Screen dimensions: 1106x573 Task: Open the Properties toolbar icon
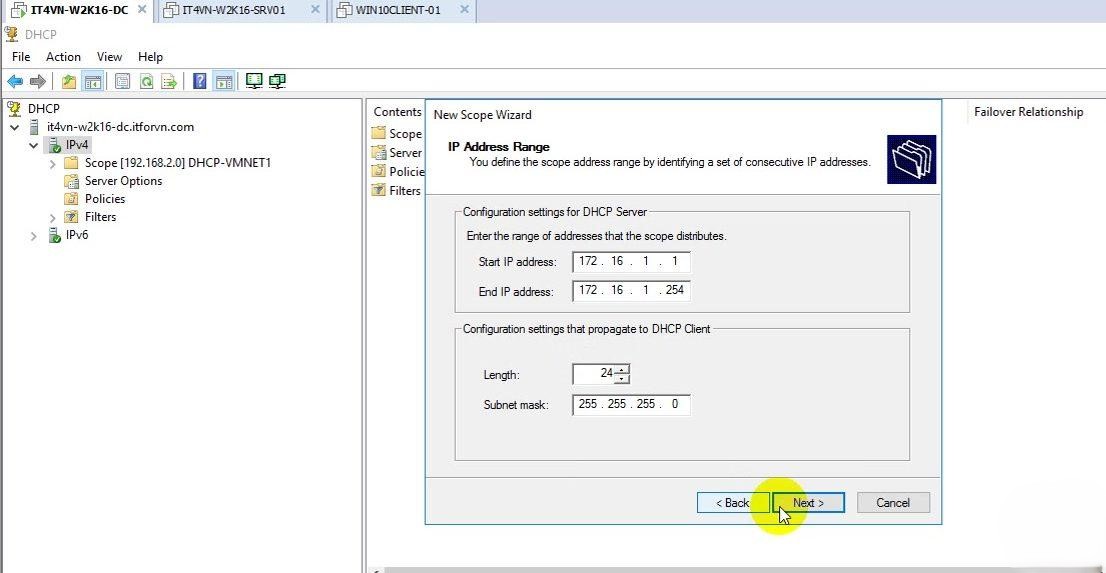pos(122,82)
